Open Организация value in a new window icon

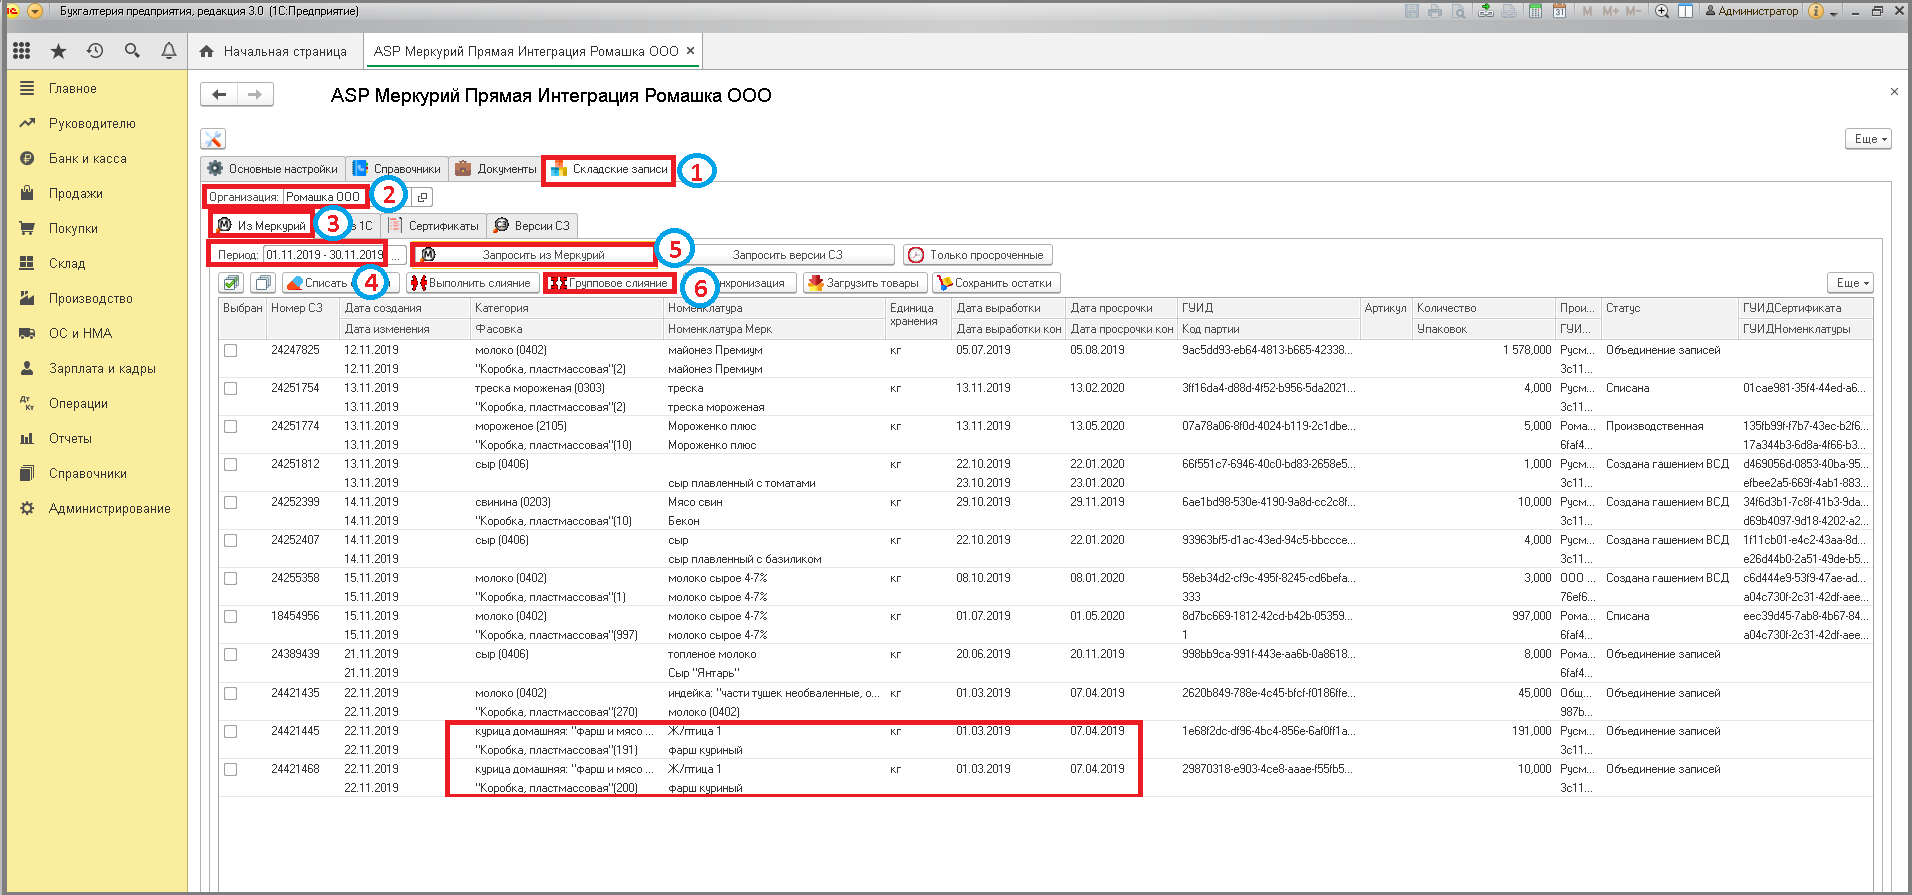click(422, 197)
